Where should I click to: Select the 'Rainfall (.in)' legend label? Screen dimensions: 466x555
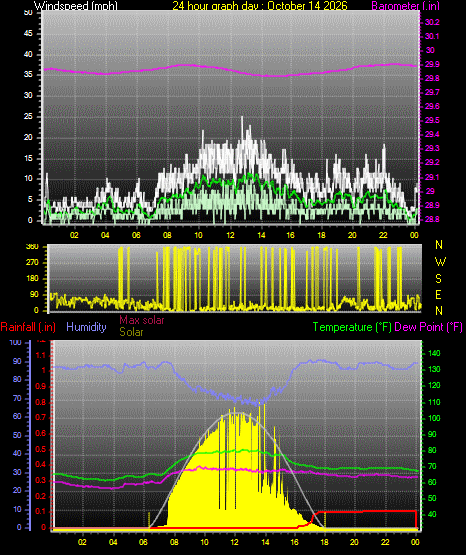point(28,327)
